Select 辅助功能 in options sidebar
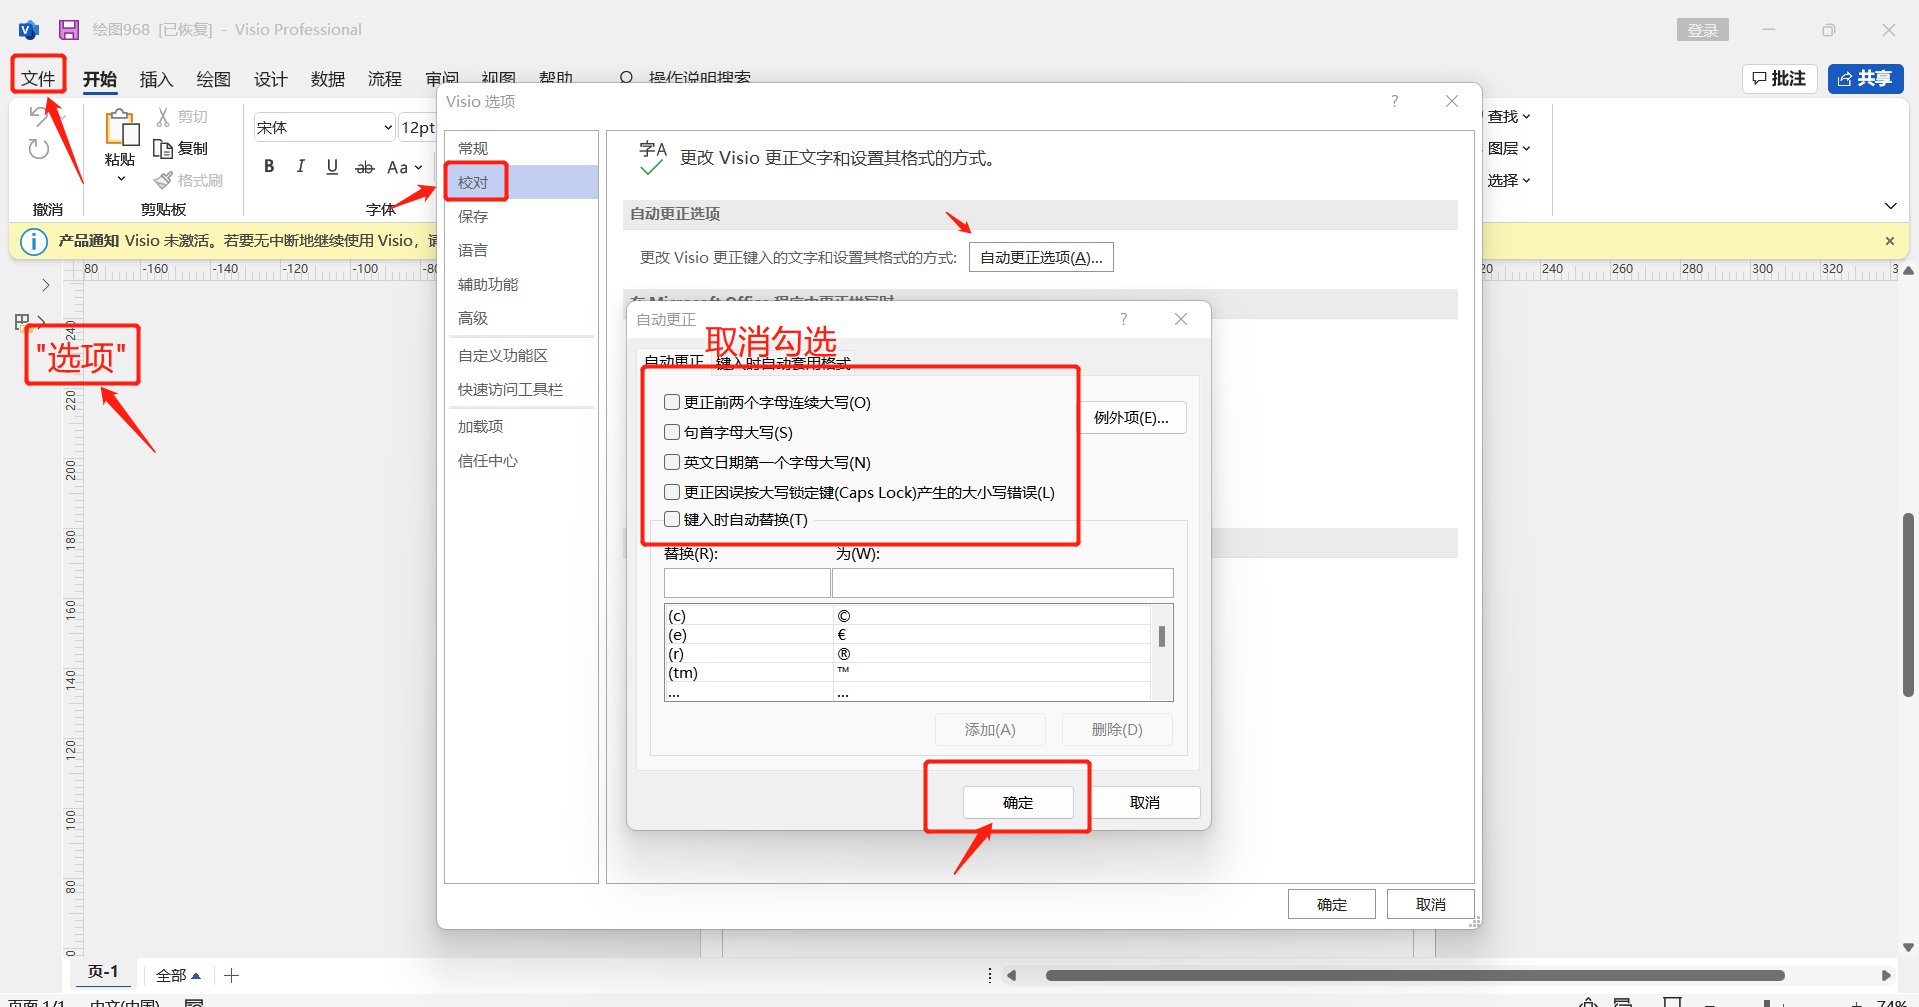The image size is (1919, 1007). [x=521, y=284]
